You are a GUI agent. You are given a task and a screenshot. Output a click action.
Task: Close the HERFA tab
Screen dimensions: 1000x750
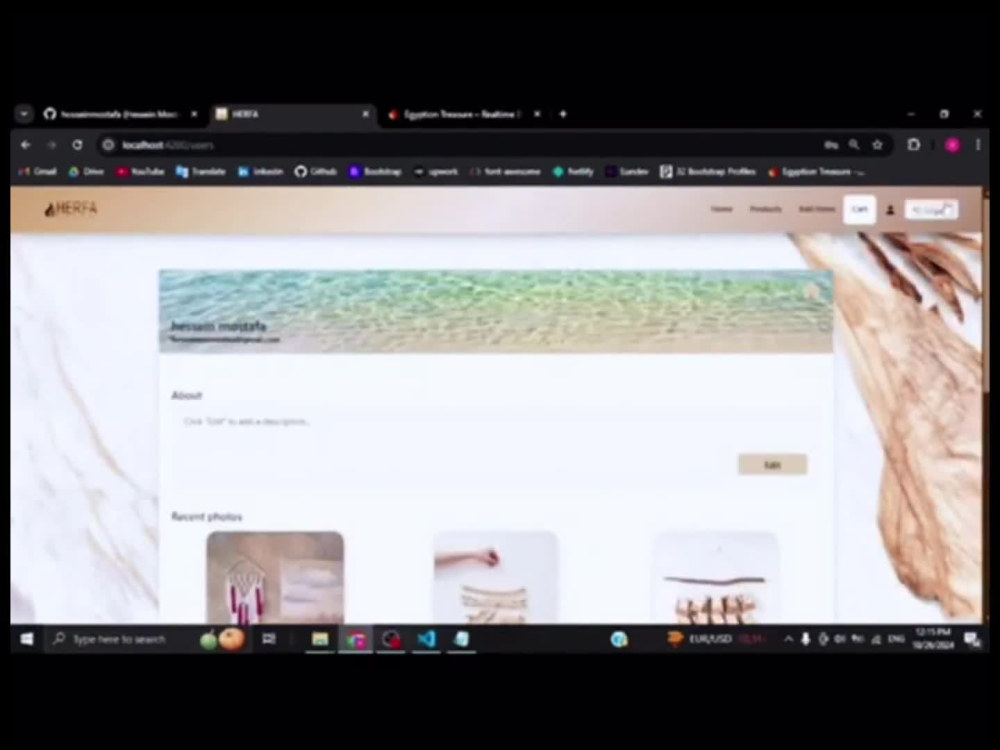click(x=365, y=114)
